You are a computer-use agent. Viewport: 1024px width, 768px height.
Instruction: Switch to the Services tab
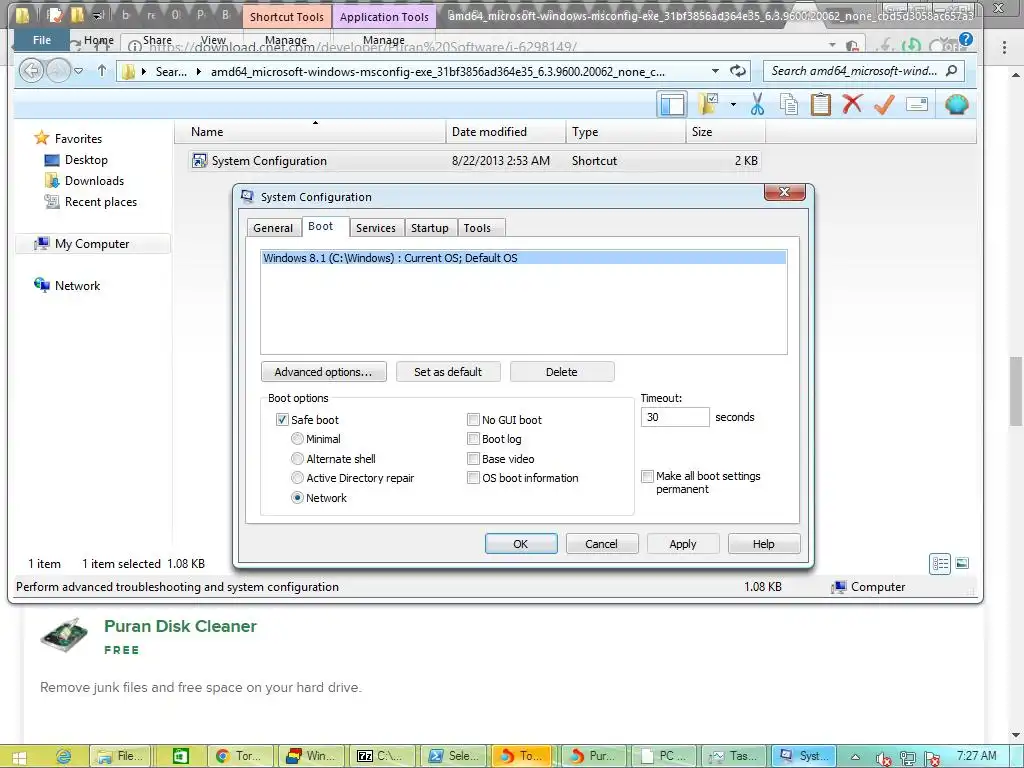(x=376, y=228)
